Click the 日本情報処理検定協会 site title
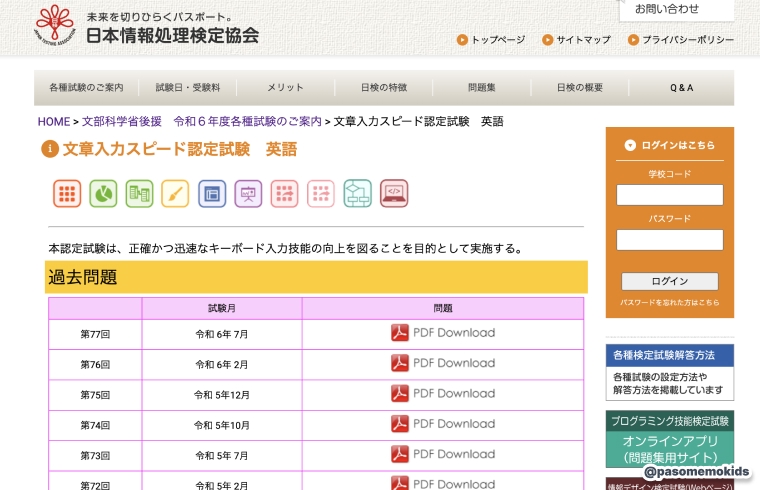This screenshot has height=490, width=760. (173, 35)
